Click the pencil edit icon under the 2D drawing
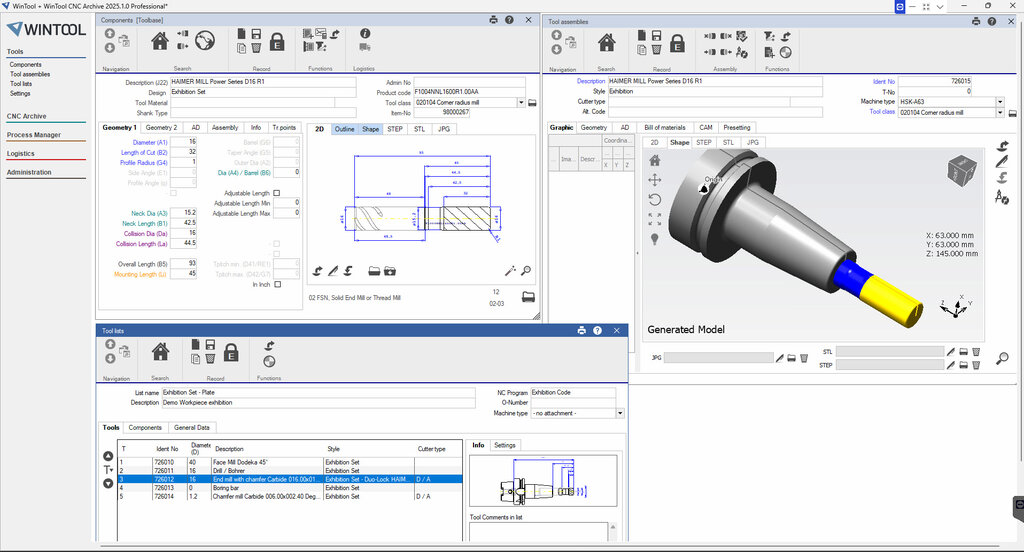Viewport: 1024px width, 552px height. (333, 270)
